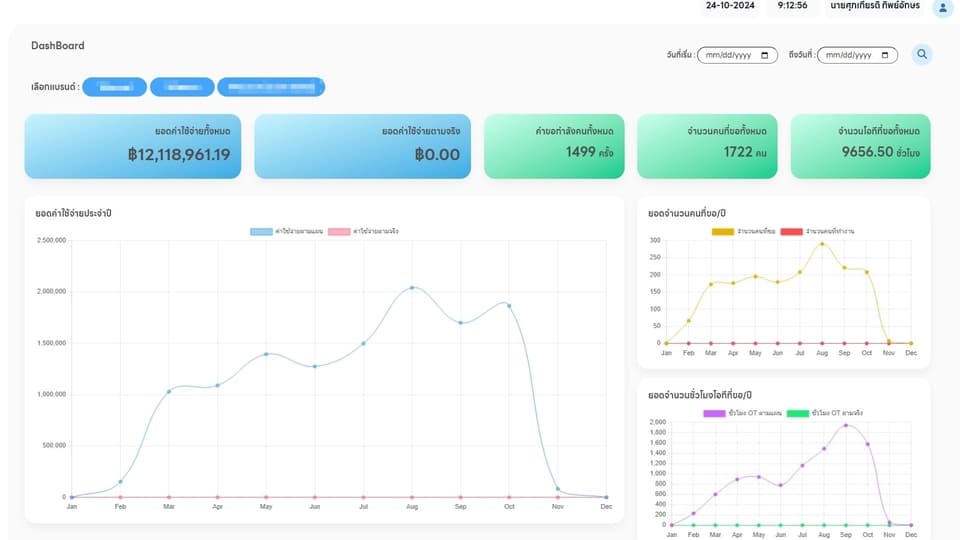
Task: Click the magnifier search button
Action: click(921, 54)
